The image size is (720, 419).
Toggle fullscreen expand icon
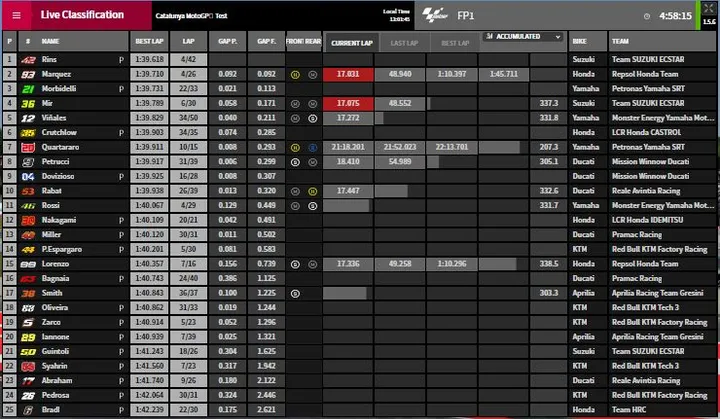[709, 8]
